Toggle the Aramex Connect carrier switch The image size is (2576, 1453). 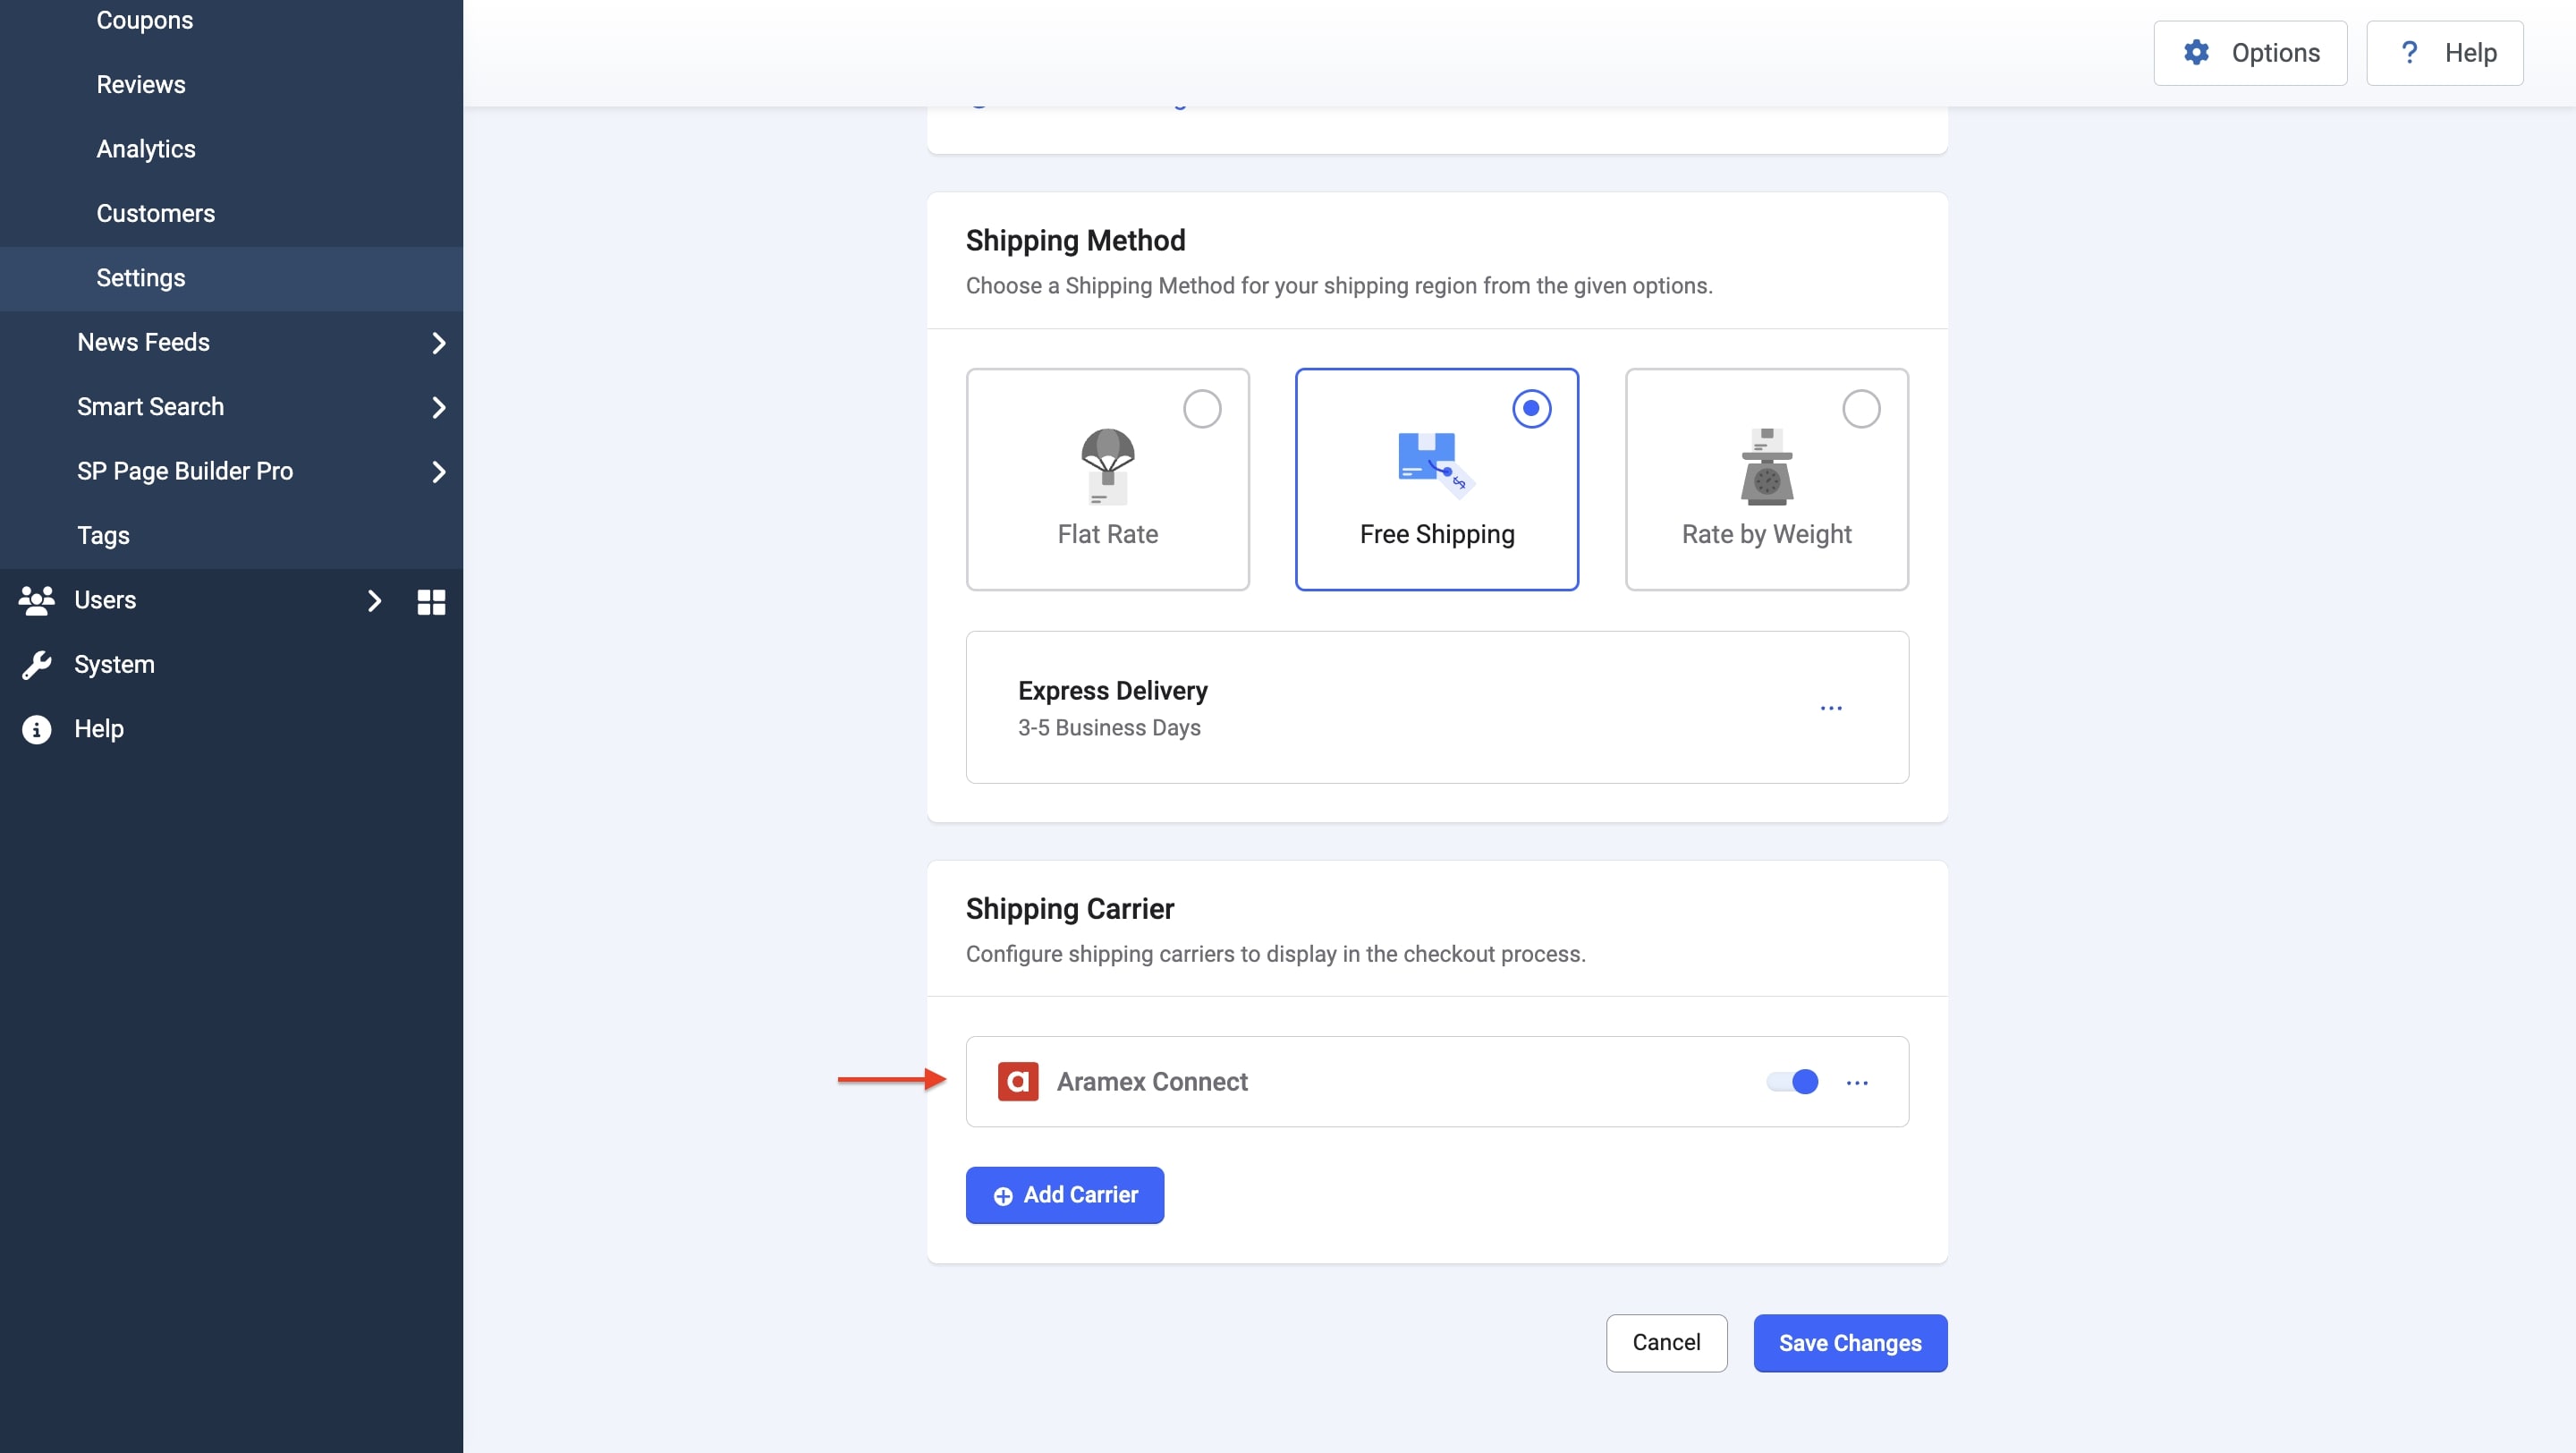[1792, 1081]
